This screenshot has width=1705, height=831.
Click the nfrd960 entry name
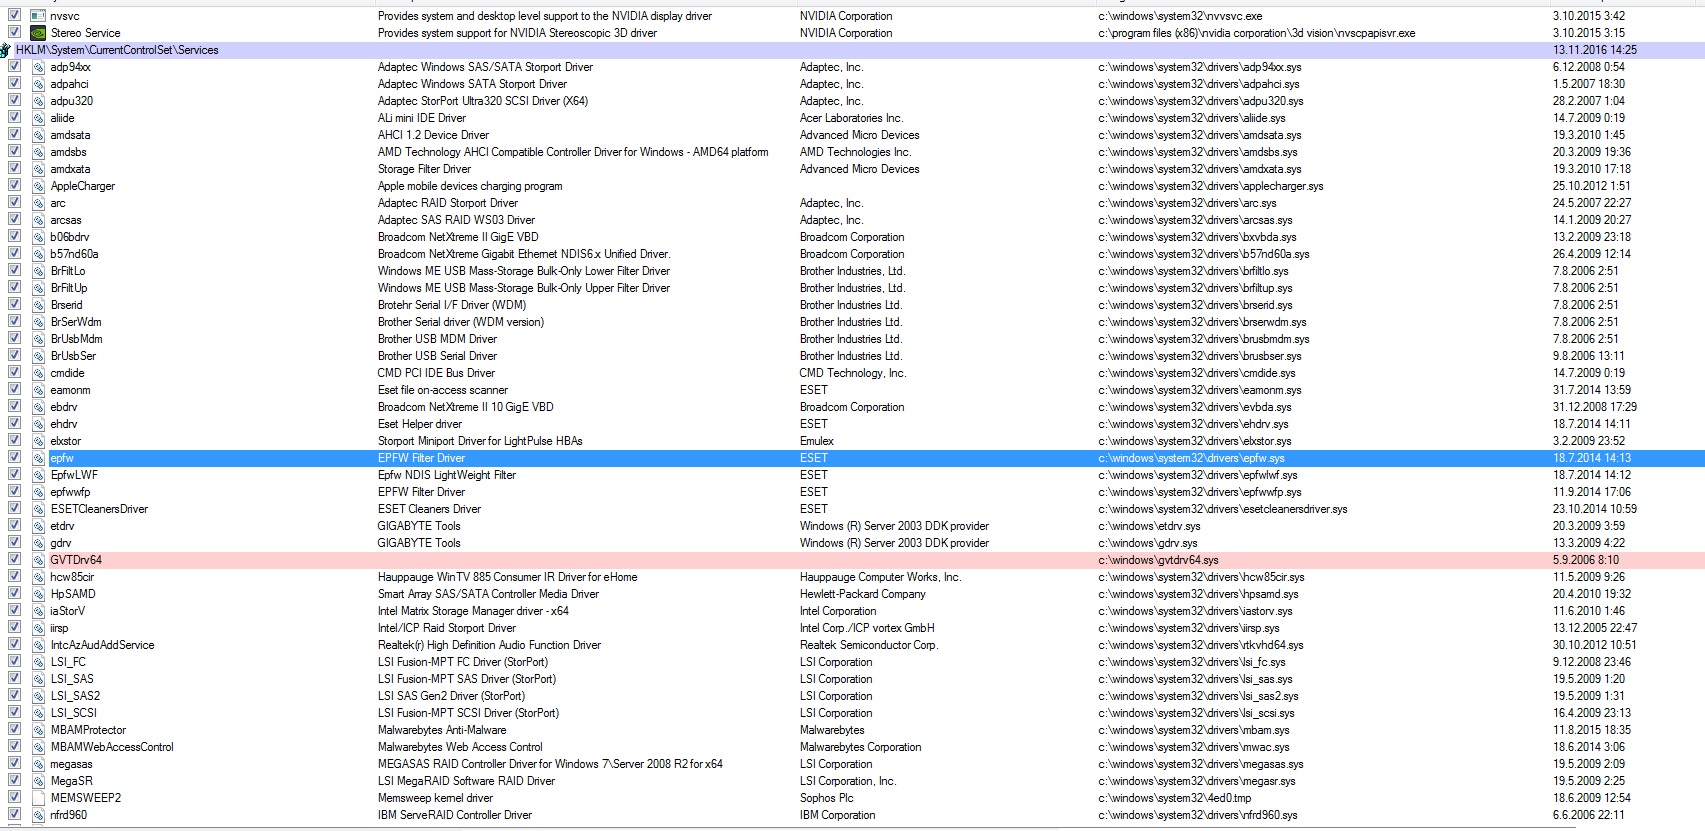tap(69, 815)
